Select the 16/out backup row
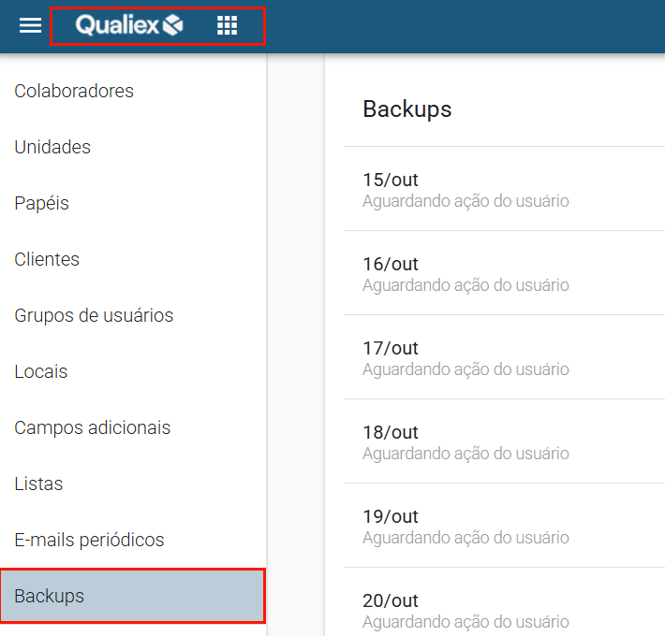Screen dimensions: 665x636 tap(500, 273)
